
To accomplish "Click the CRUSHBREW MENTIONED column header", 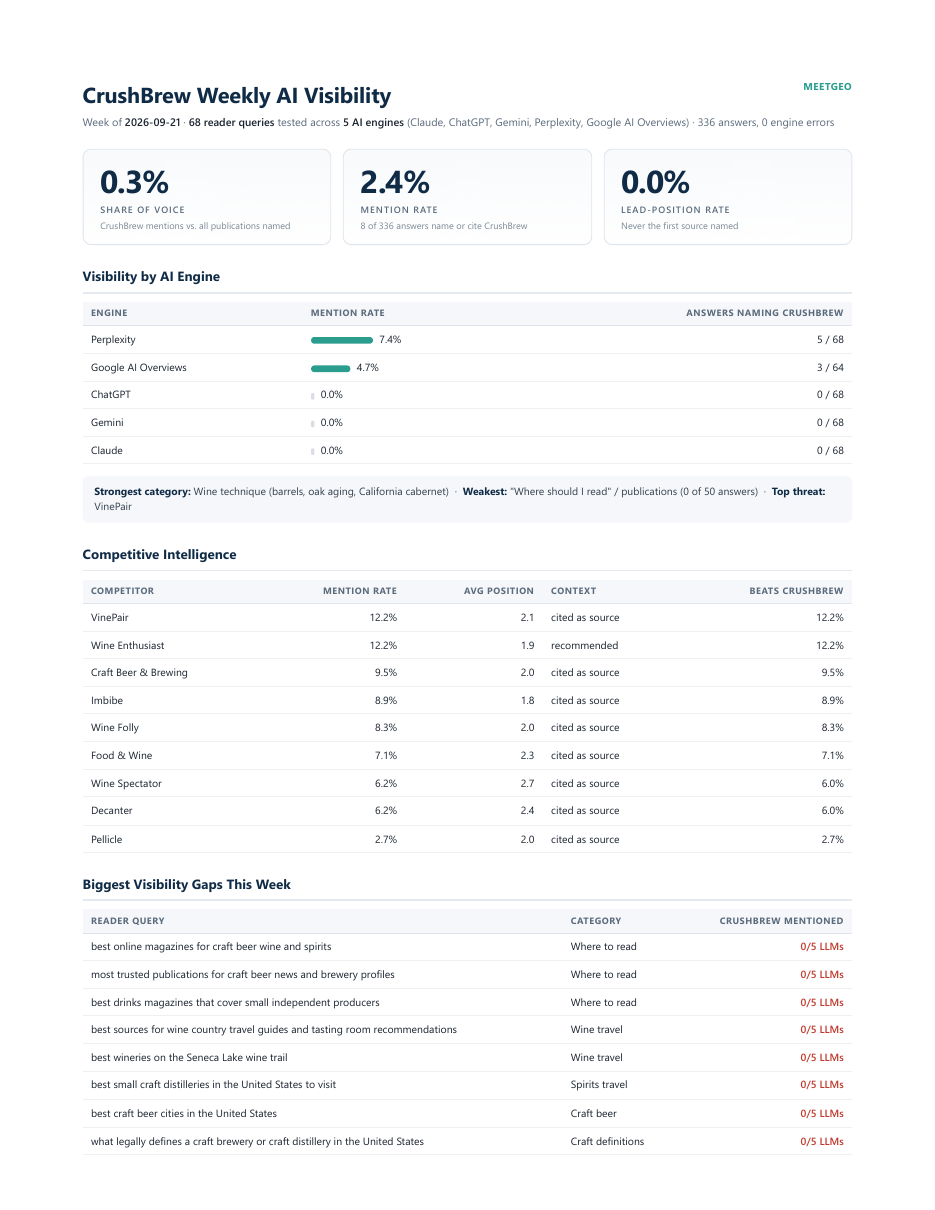I will 782,921.
